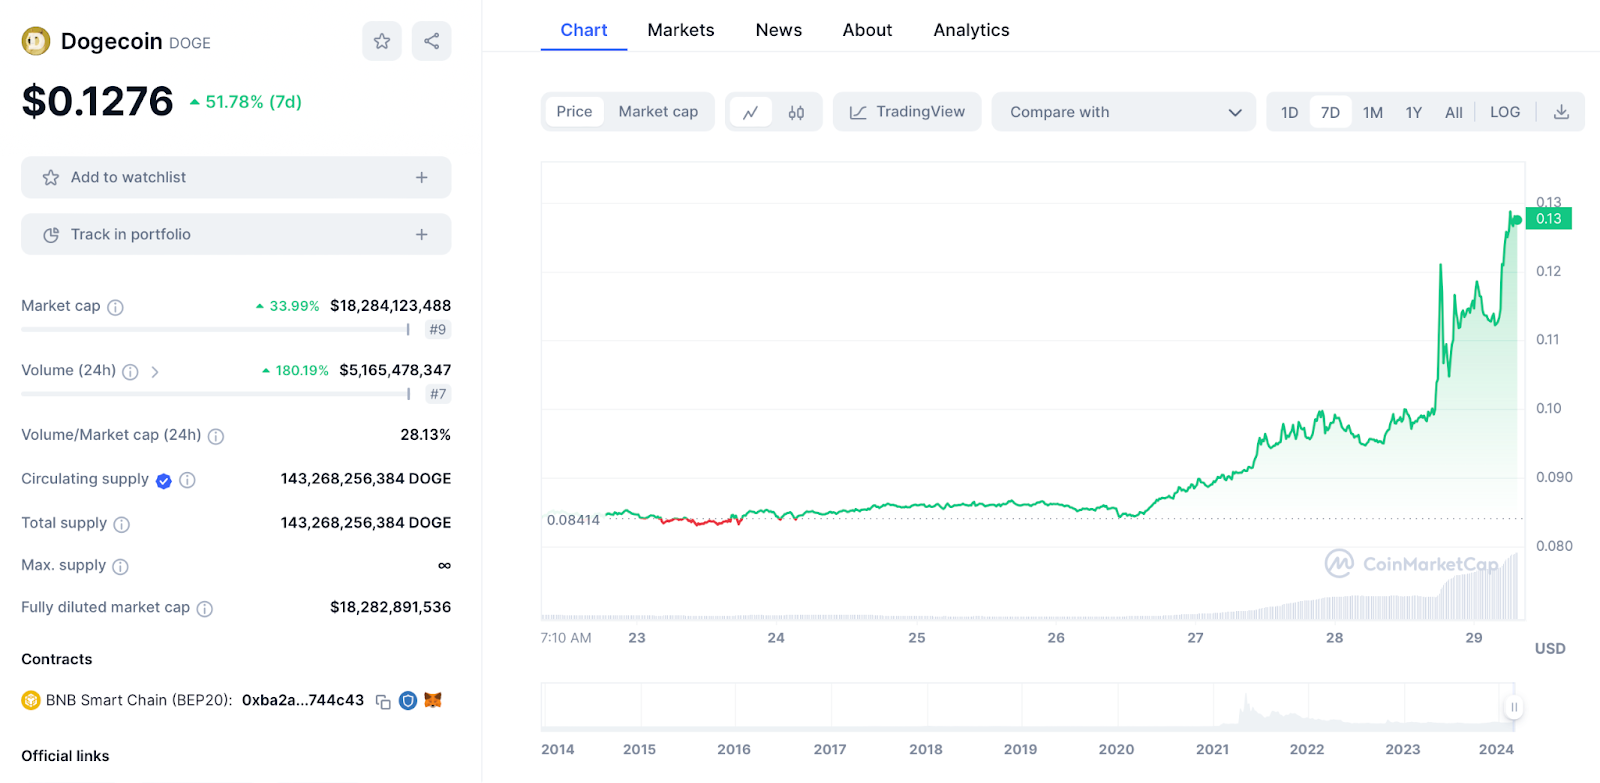Viewport: 1600px width, 783px height.
Task: Add contract to MetaMask via fox icon
Action: [433, 700]
